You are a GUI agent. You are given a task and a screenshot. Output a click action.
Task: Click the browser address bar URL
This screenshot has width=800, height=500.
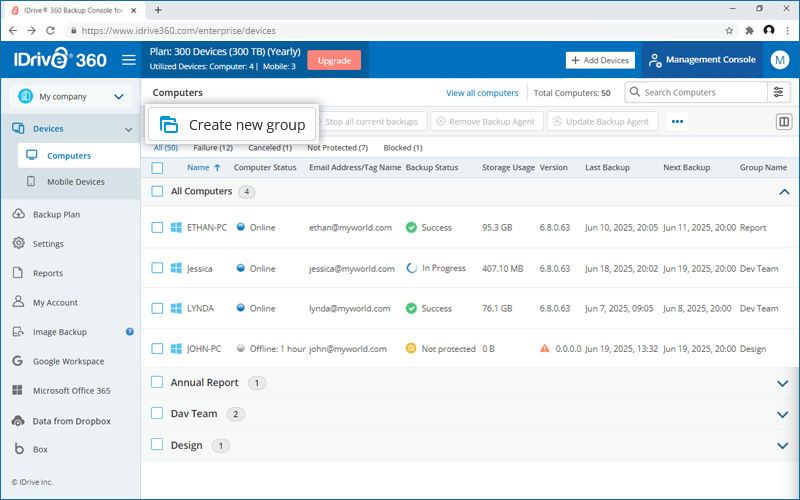pos(179,31)
